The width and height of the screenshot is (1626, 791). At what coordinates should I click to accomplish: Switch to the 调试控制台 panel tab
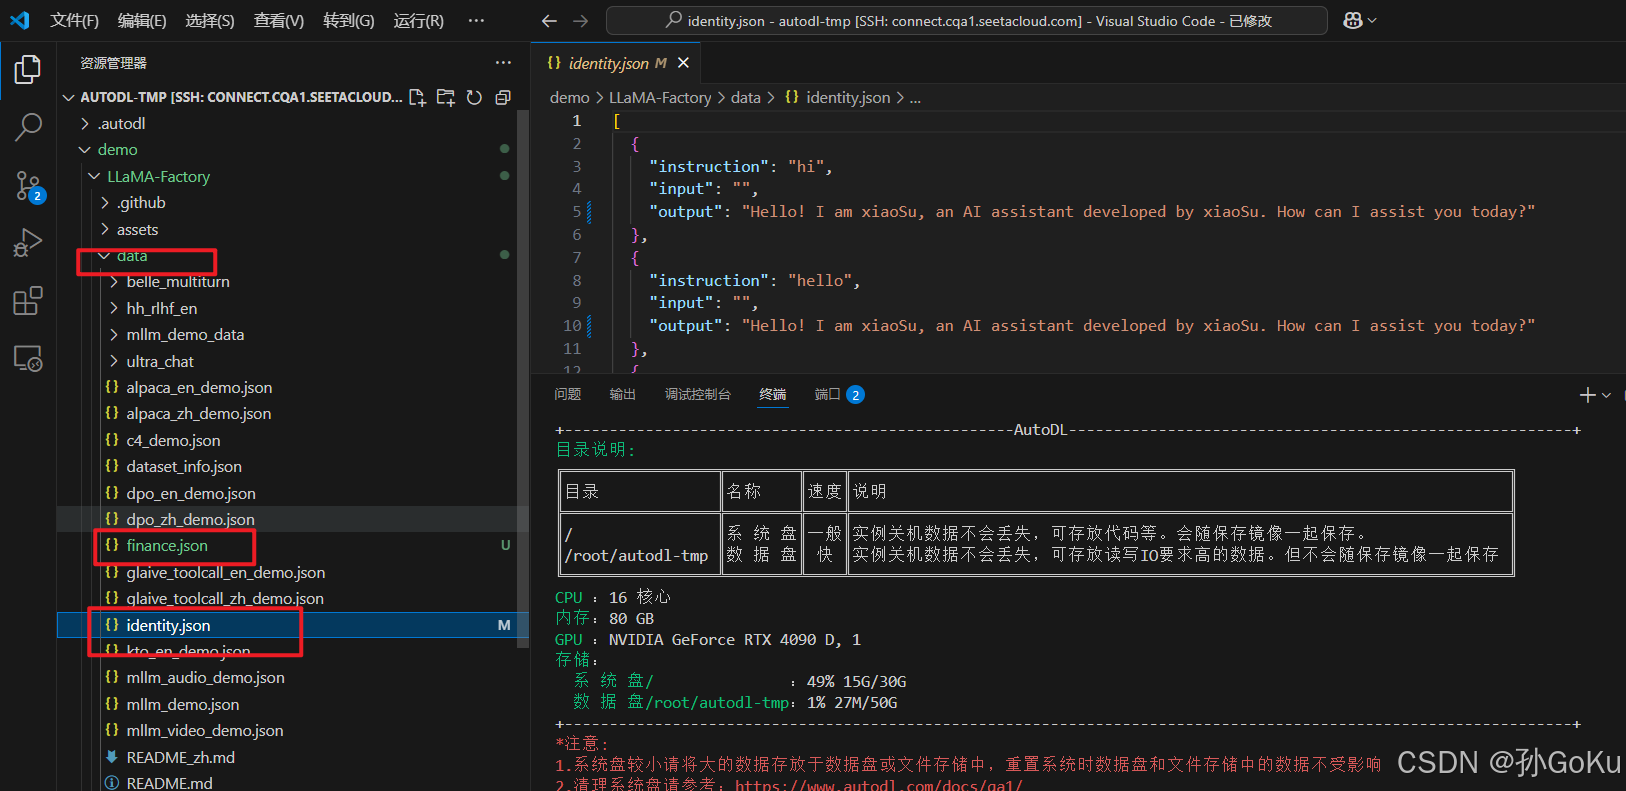click(x=698, y=395)
